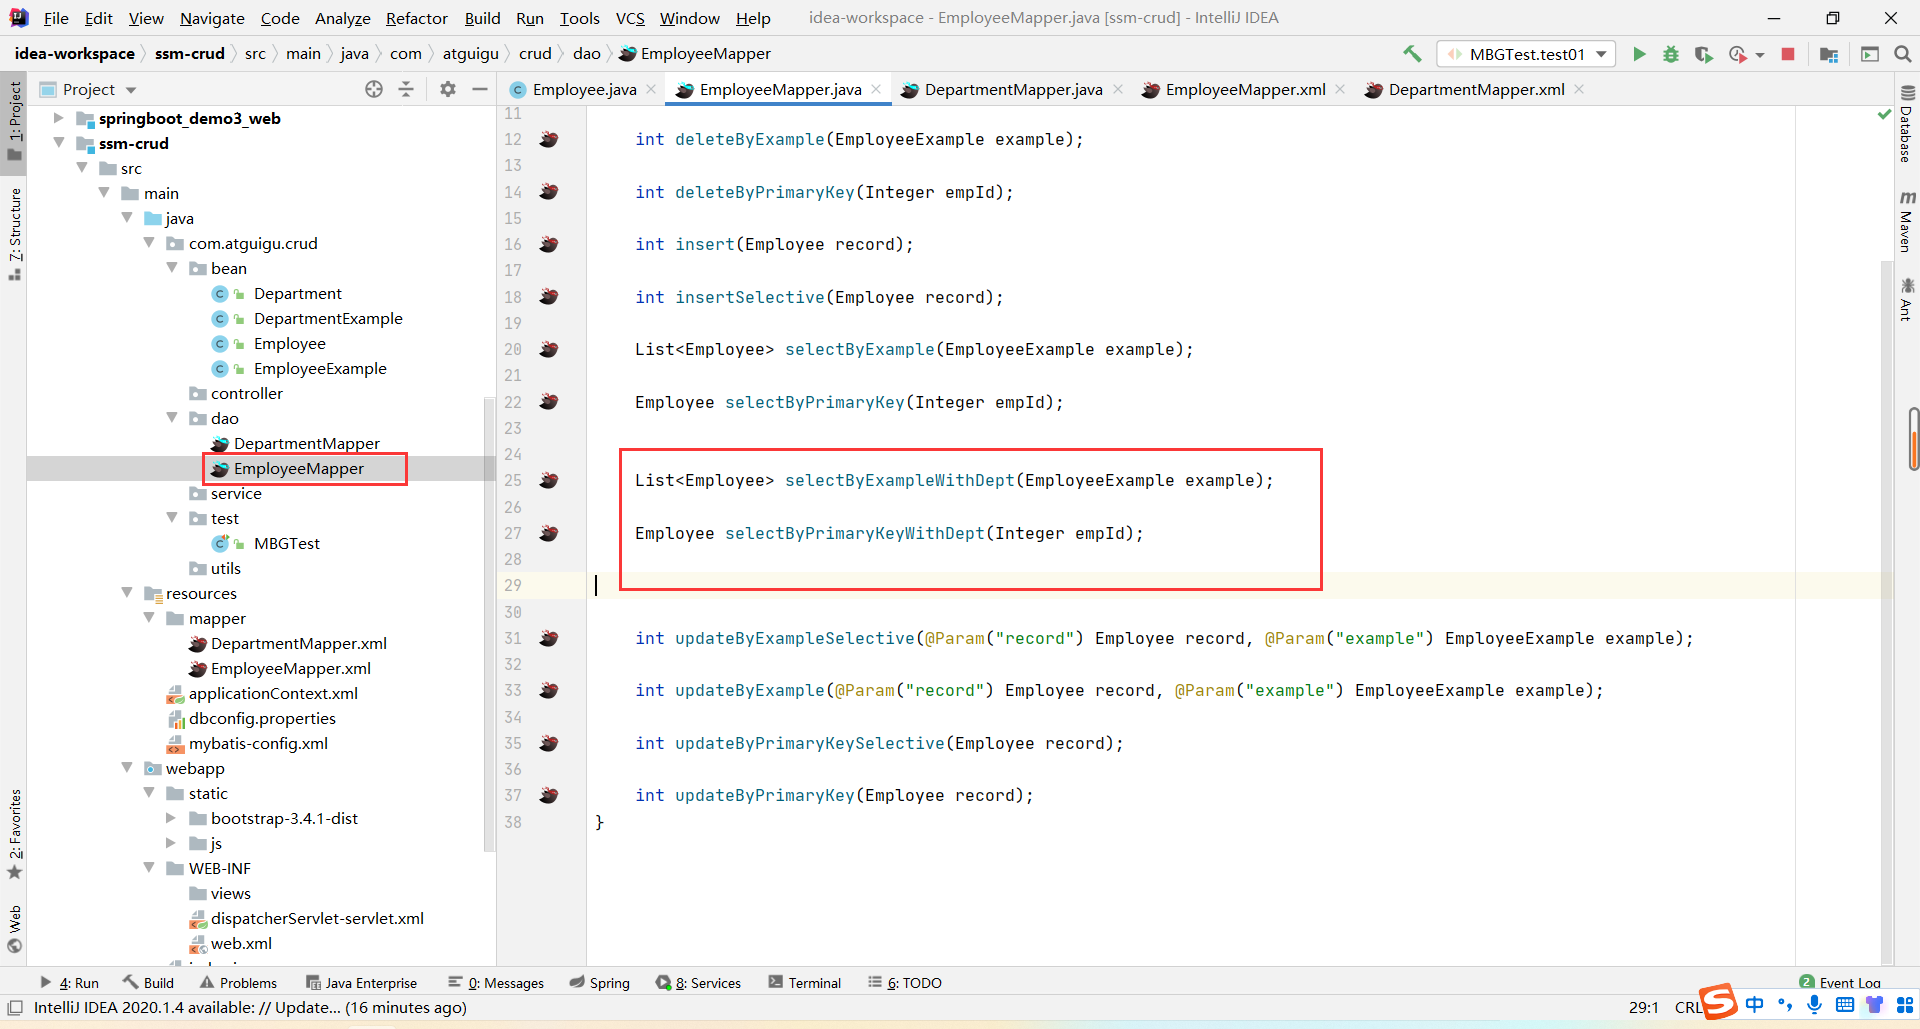Open the Terminal tool window button
The width and height of the screenshot is (1920, 1029).
tap(805, 983)
